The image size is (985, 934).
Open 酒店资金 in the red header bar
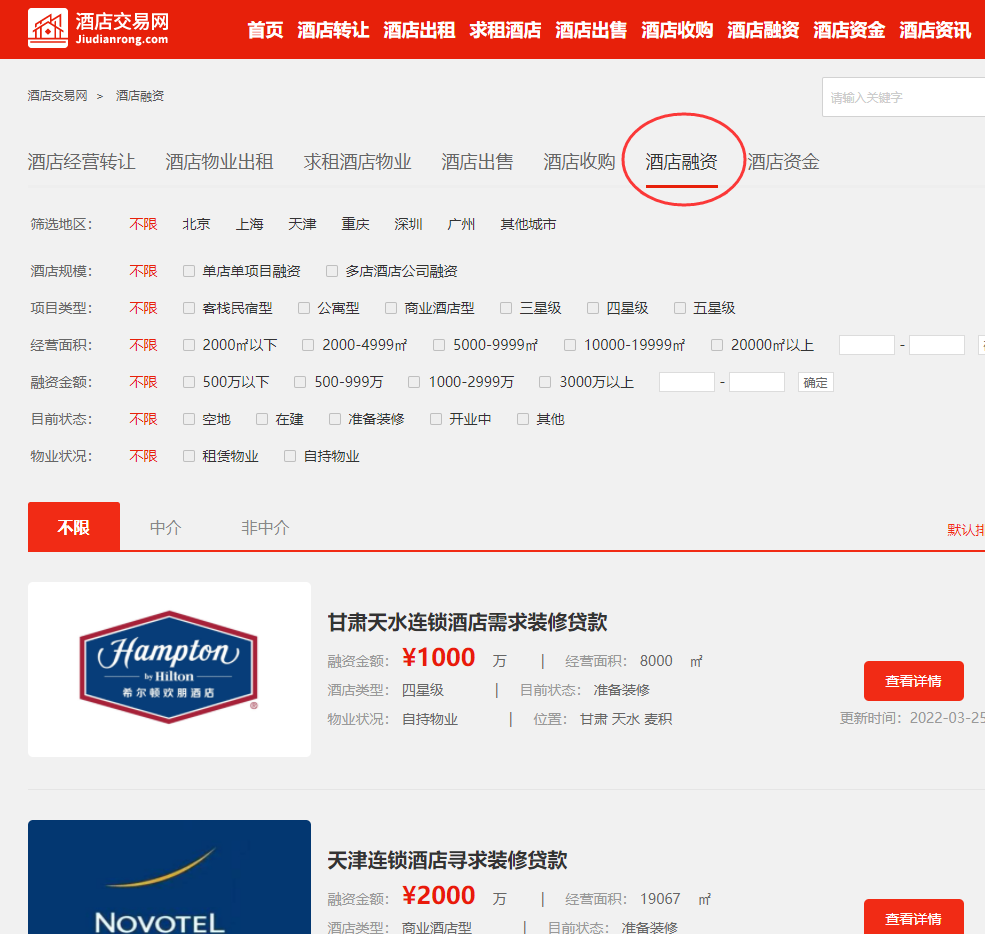click(x=849, y=30)
